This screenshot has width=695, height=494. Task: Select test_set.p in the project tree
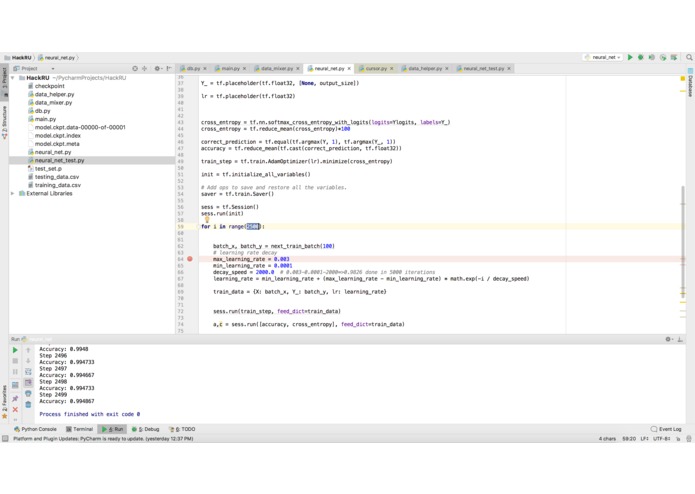[48, 169]
